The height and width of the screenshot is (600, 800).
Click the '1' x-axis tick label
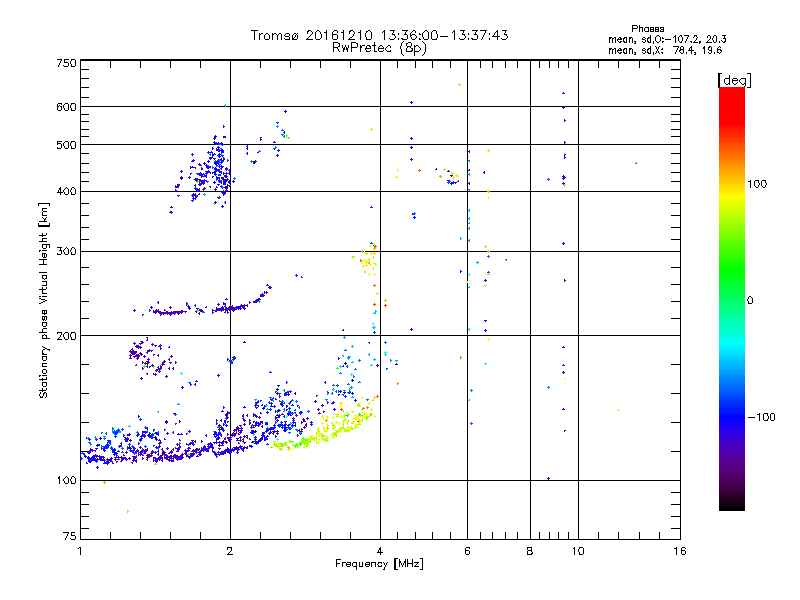click(80, 551)
